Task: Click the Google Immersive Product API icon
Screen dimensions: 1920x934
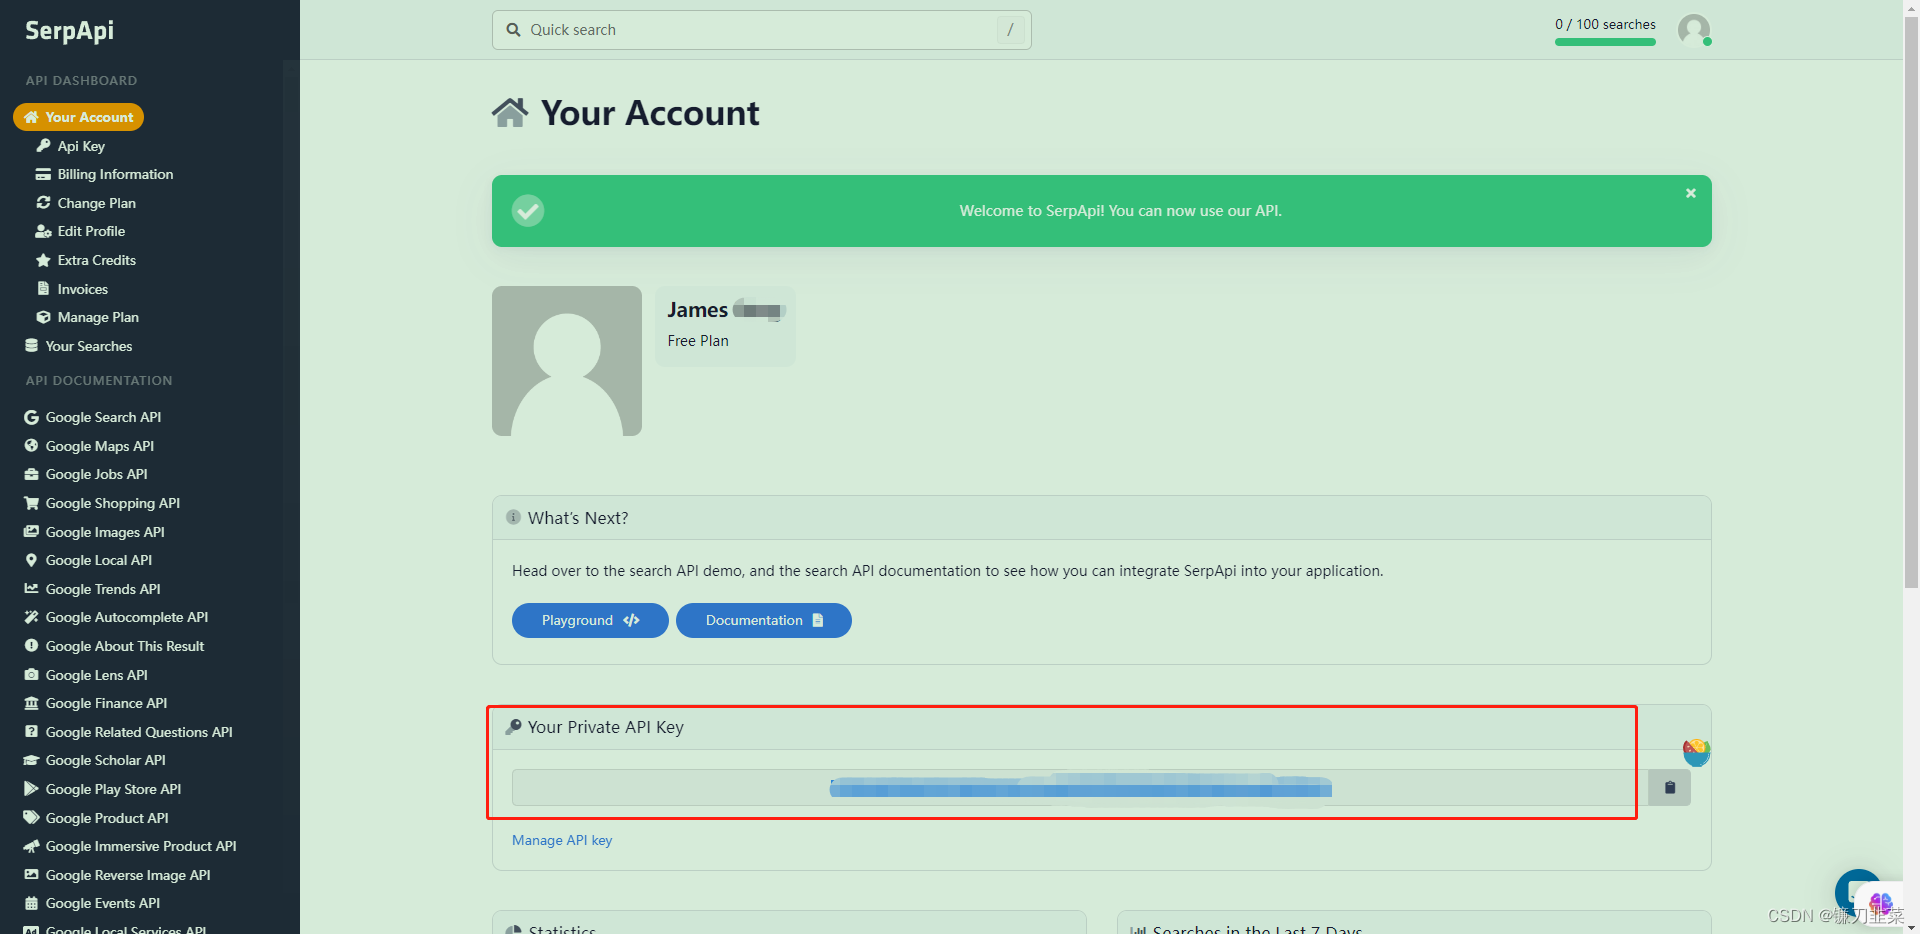Action: 31,846
